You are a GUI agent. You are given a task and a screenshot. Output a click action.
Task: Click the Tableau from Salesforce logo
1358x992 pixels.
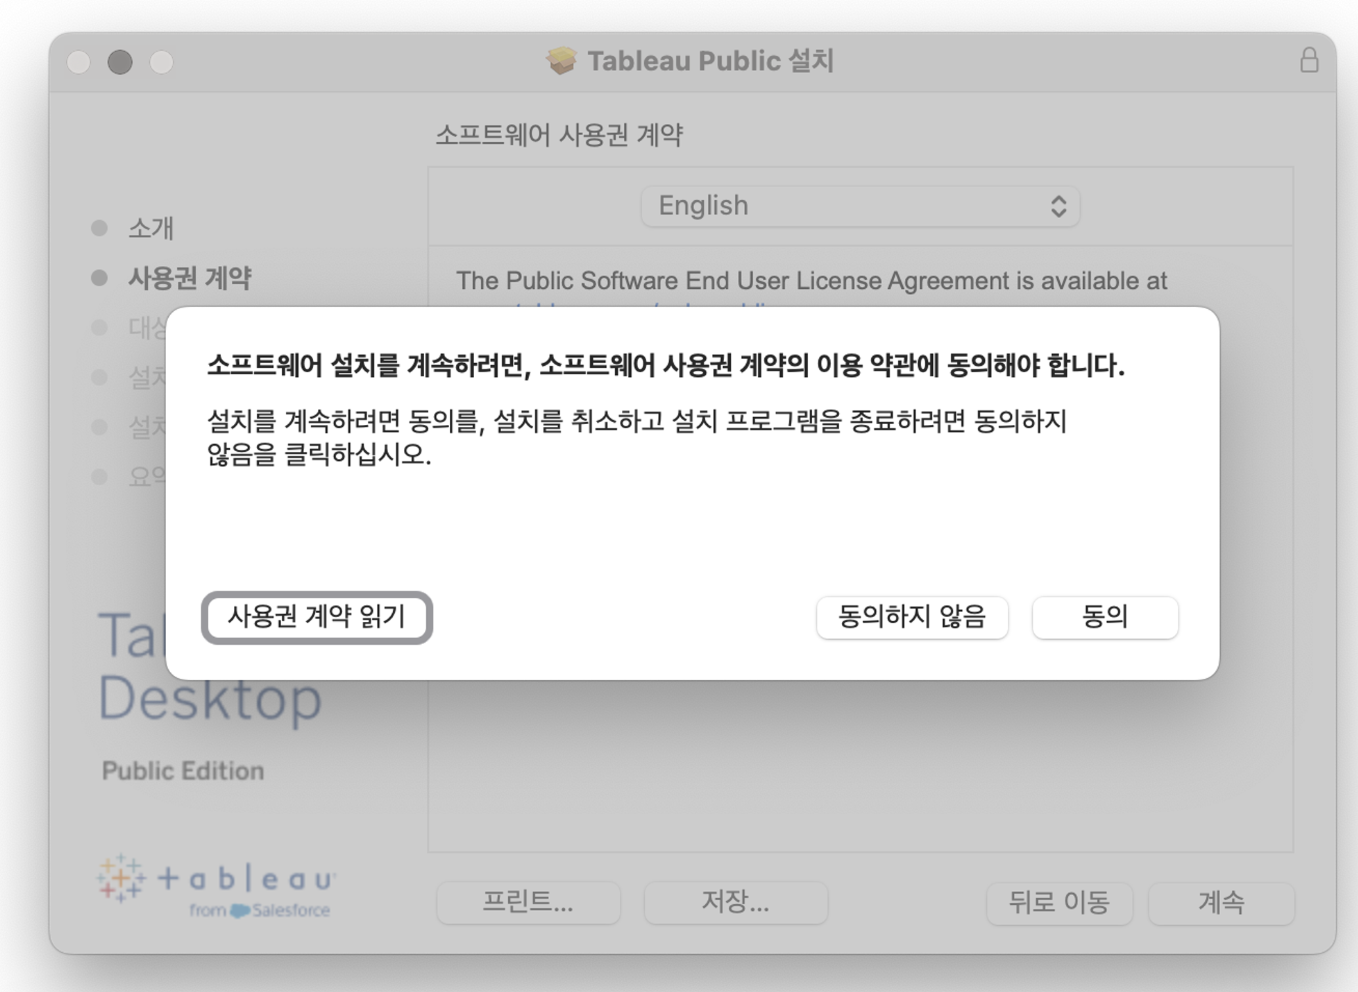click(x=216, y=886)
